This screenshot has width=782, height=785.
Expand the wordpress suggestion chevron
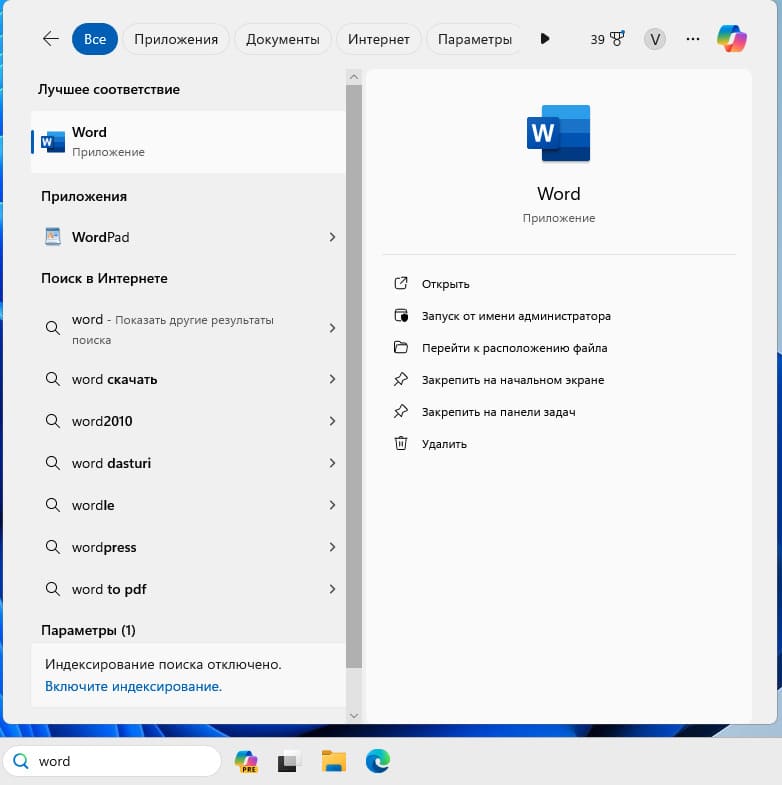tap(332, 547)
